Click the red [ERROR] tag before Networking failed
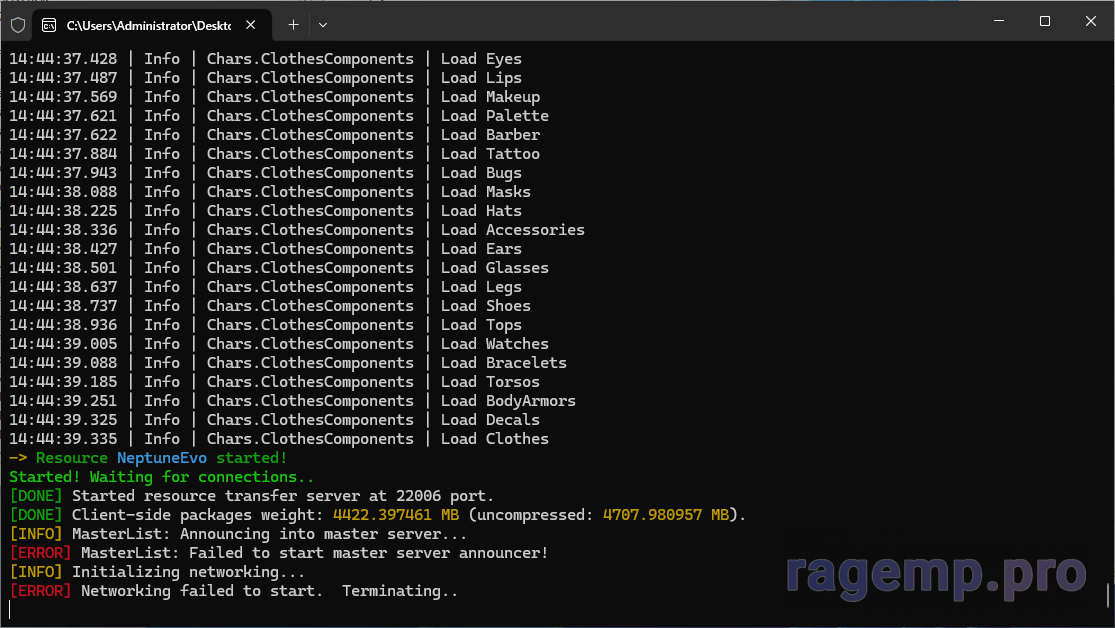The image size is (1115, 628). tap(40, 591)
